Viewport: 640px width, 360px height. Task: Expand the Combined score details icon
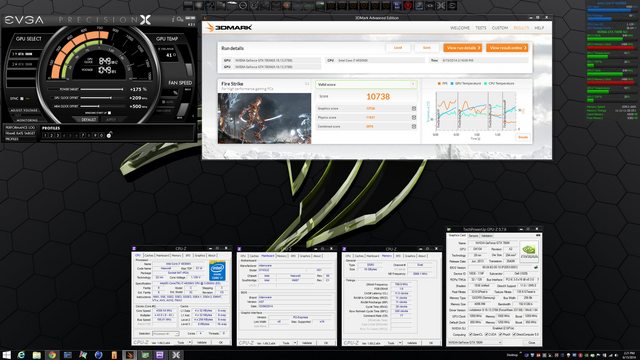[x=413, y=127]
